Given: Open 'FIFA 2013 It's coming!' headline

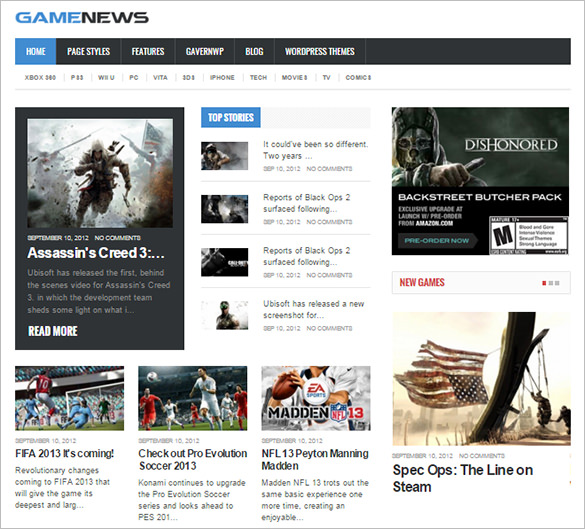Looking at the screenshot, I should [65, 453].
